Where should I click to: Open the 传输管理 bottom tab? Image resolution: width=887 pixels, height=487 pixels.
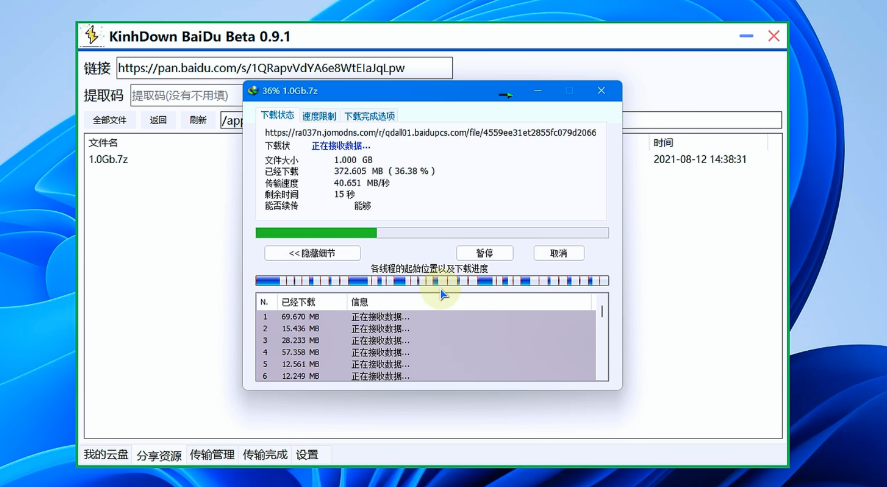(212, 454)
